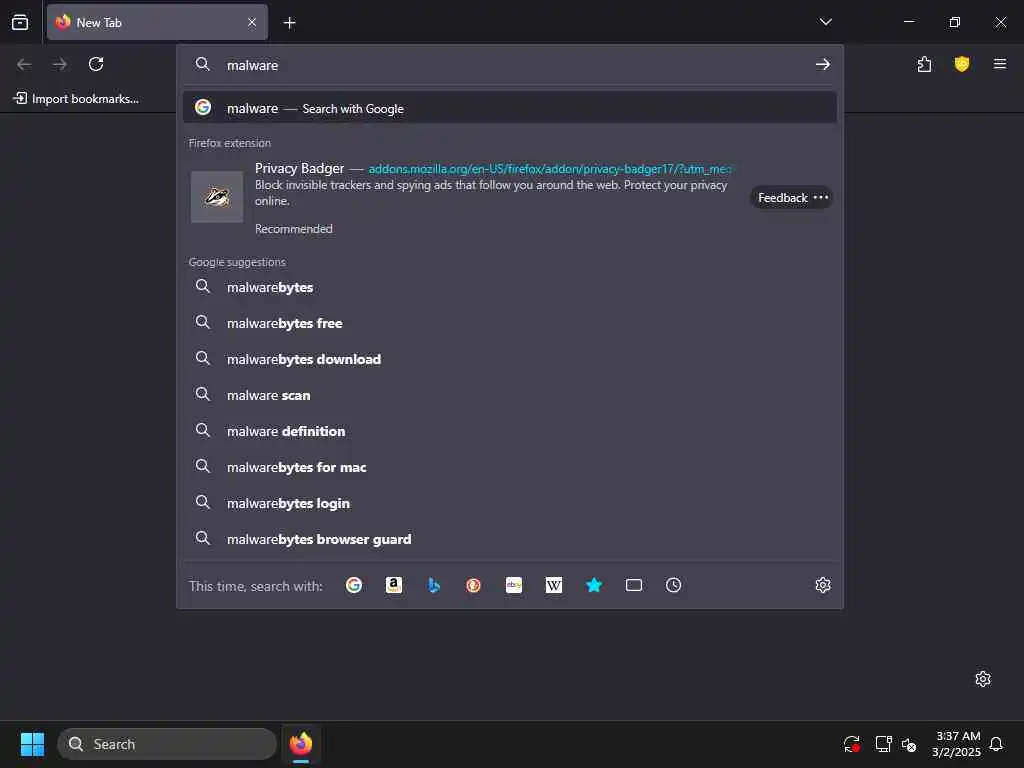Open search settings gear in dropdown
1024x768 pixels.
click(x=823, y=585)
